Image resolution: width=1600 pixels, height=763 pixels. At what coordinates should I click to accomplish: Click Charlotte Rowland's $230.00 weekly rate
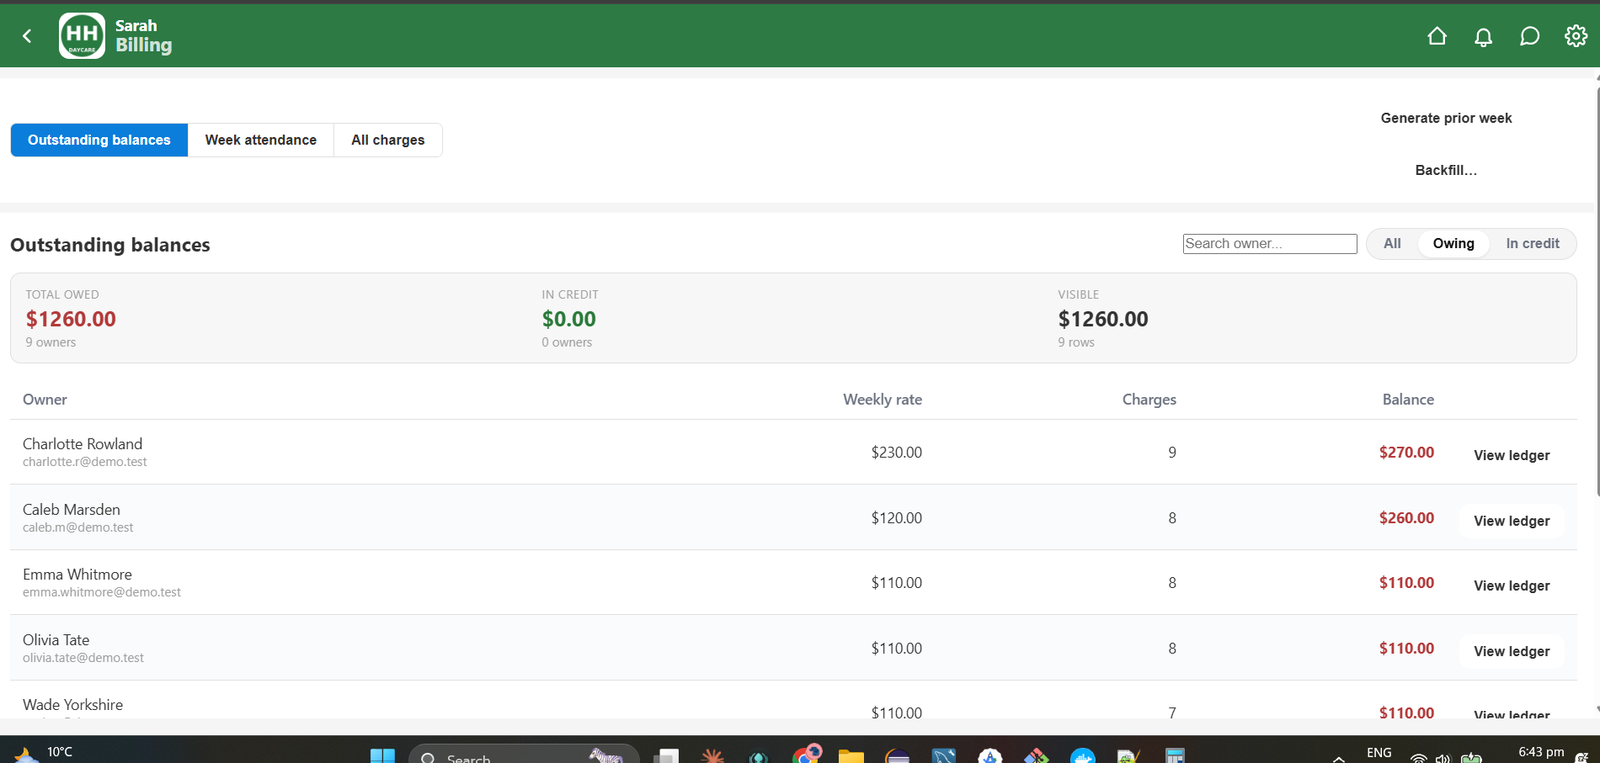(896, 452)
